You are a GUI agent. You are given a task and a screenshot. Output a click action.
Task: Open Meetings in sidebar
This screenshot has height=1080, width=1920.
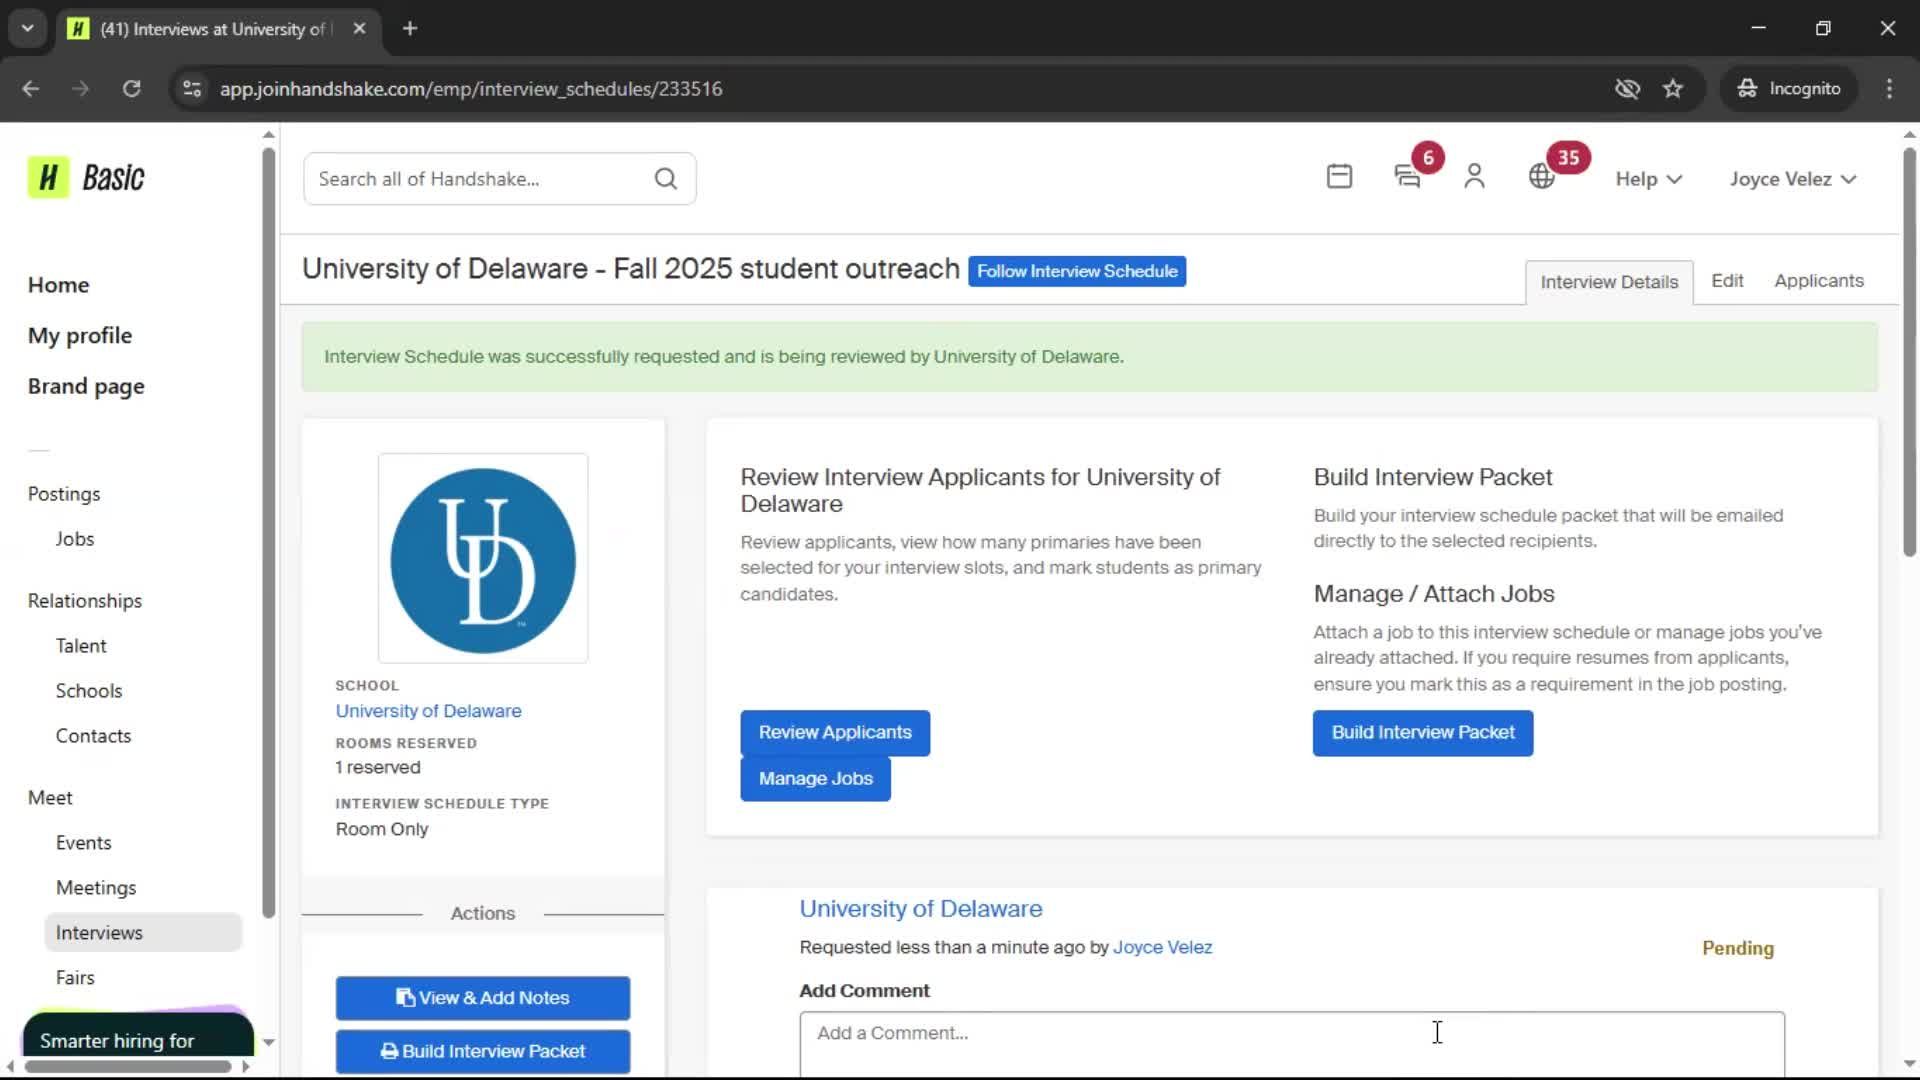coord(96,888)
